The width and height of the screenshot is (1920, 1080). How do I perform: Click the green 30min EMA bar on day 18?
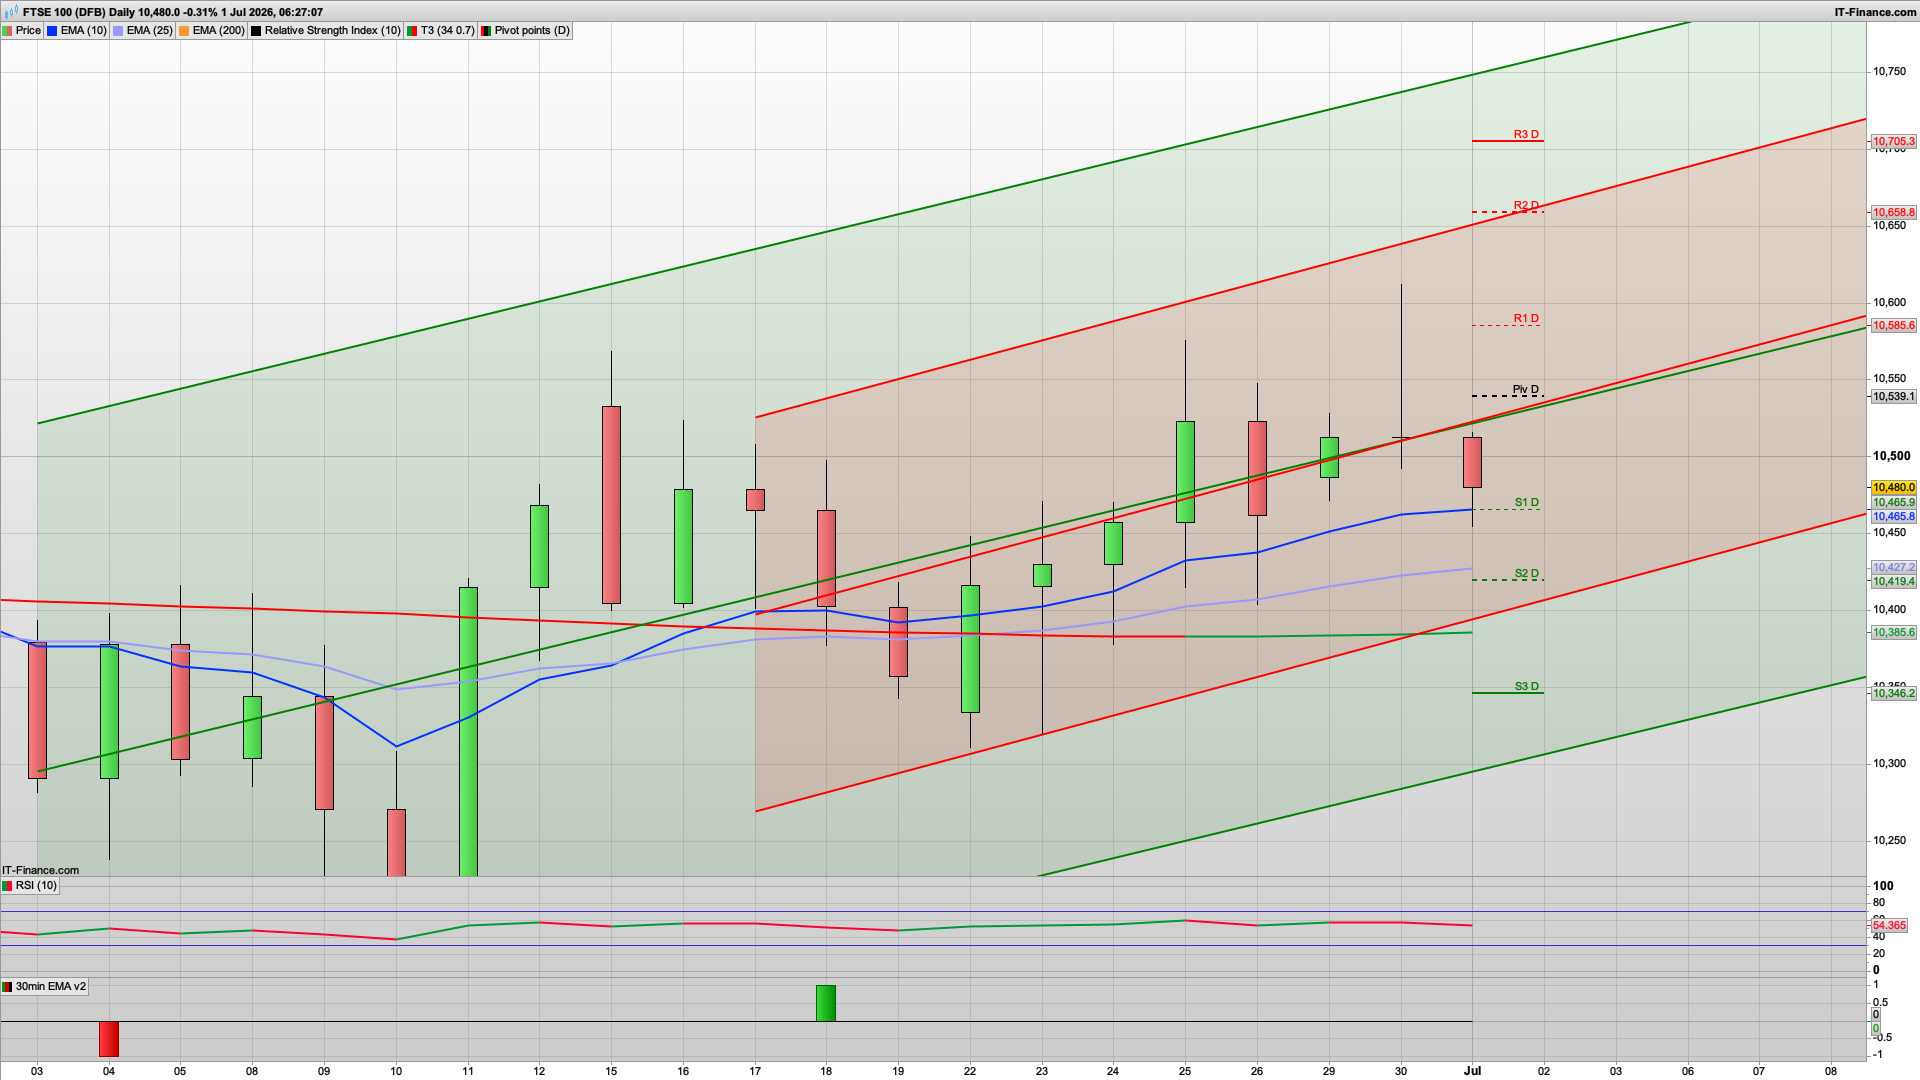826,1003
